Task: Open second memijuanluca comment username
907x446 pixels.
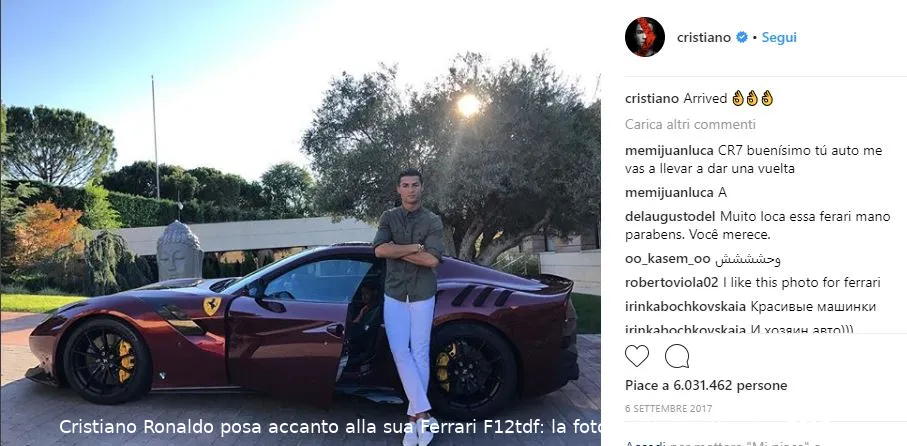Action: click(x=670, y=193)
